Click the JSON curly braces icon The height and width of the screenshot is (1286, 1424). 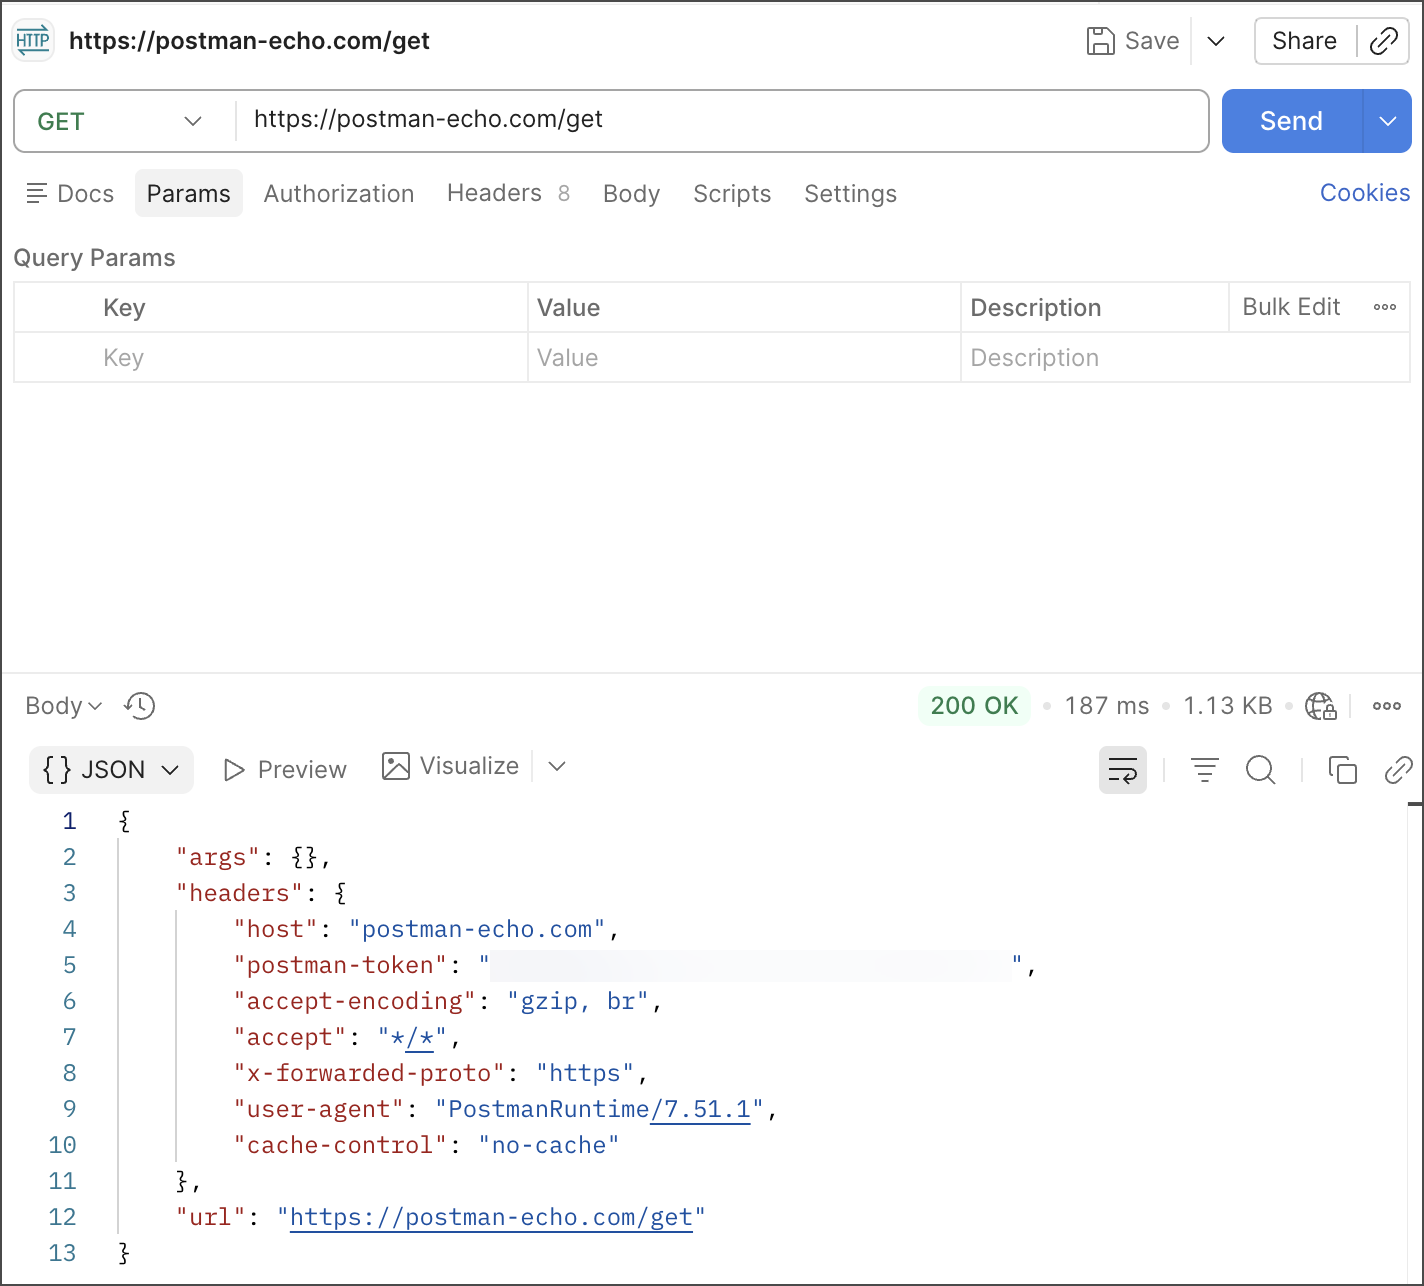pos(57,769)
